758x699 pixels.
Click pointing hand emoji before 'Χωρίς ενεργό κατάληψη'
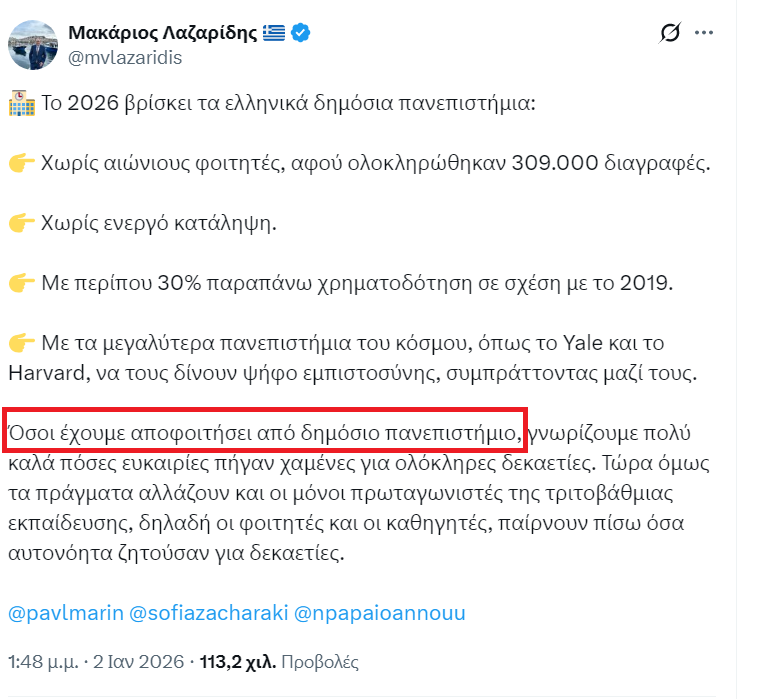pos(21,223)
